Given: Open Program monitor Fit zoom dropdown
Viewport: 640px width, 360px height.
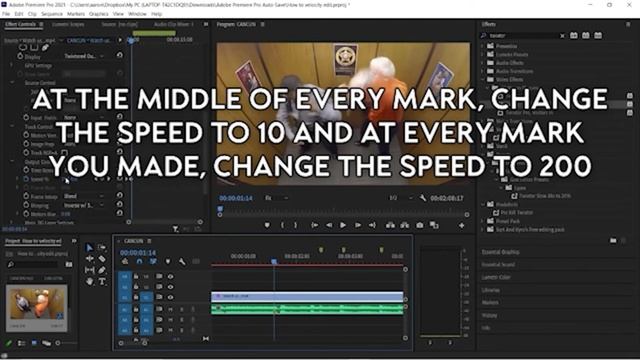Looking at the screenshot, I should point(276,198).
